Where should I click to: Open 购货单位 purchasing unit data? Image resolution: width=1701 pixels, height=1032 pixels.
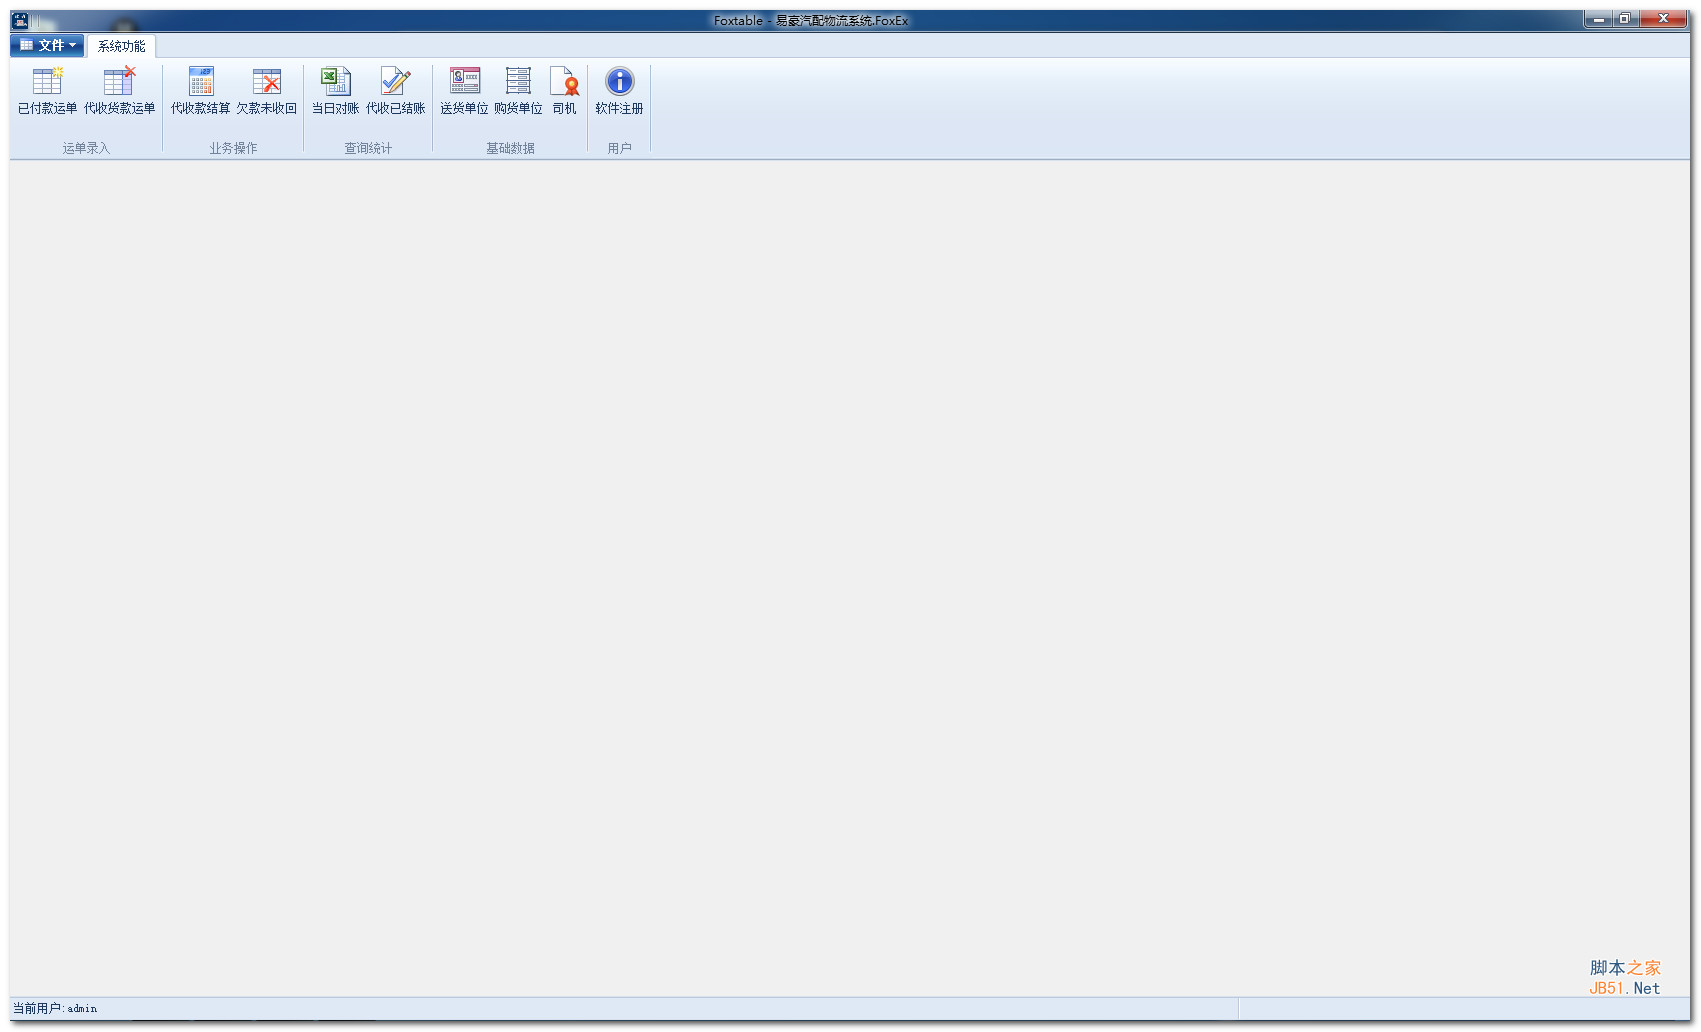point(518,91)
